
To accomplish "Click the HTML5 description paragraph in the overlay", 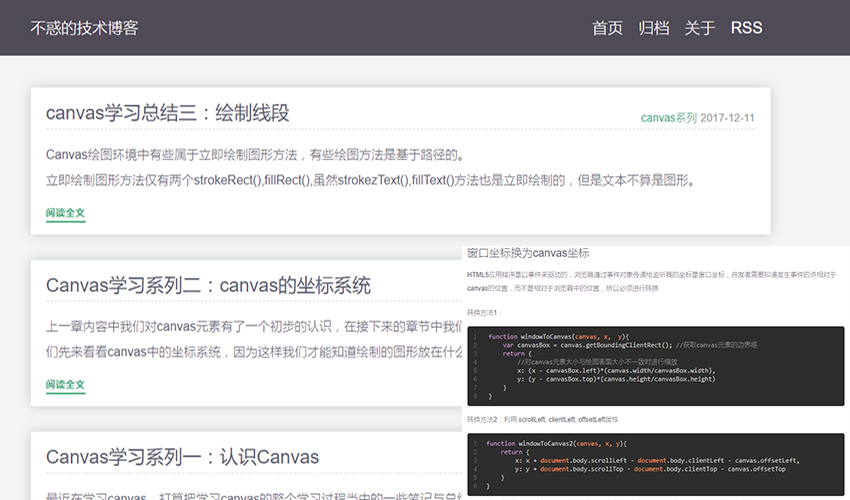I will (x=650, y=280).
